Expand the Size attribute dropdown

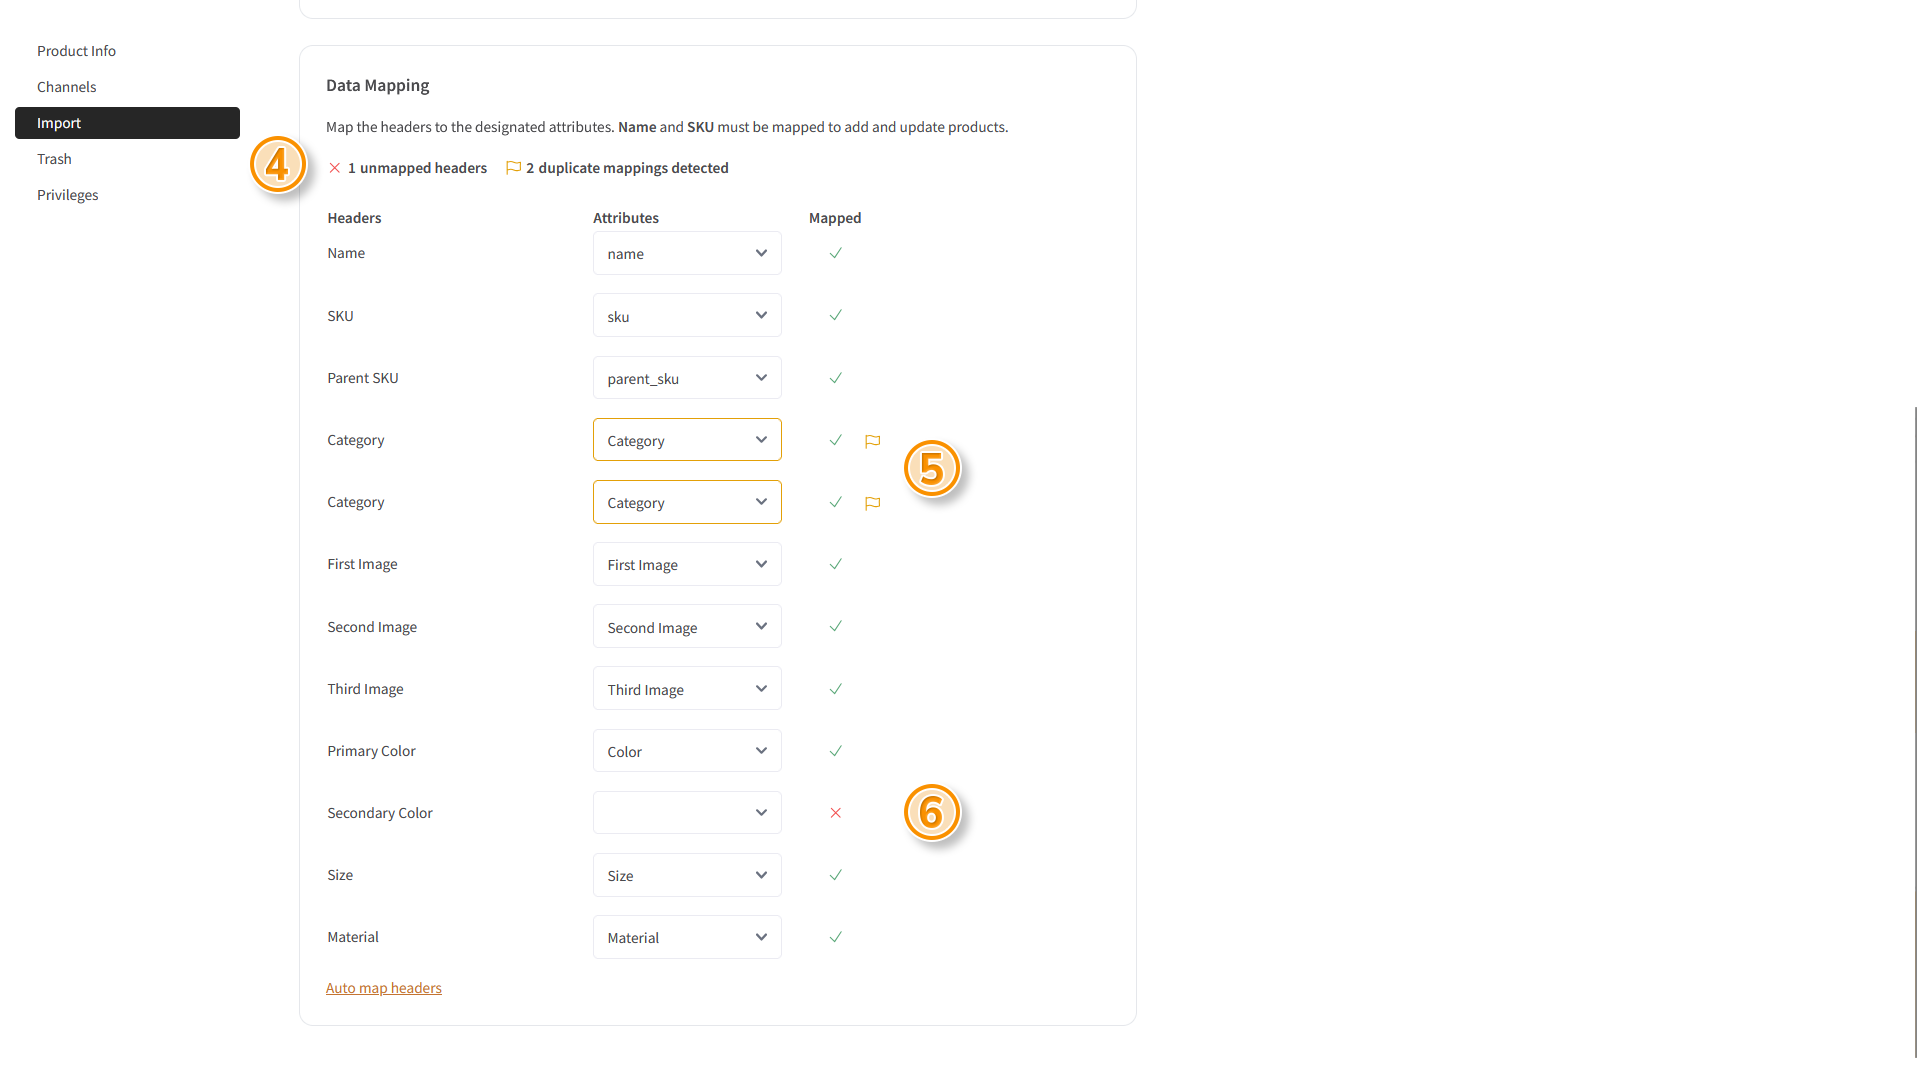point(687,875)
